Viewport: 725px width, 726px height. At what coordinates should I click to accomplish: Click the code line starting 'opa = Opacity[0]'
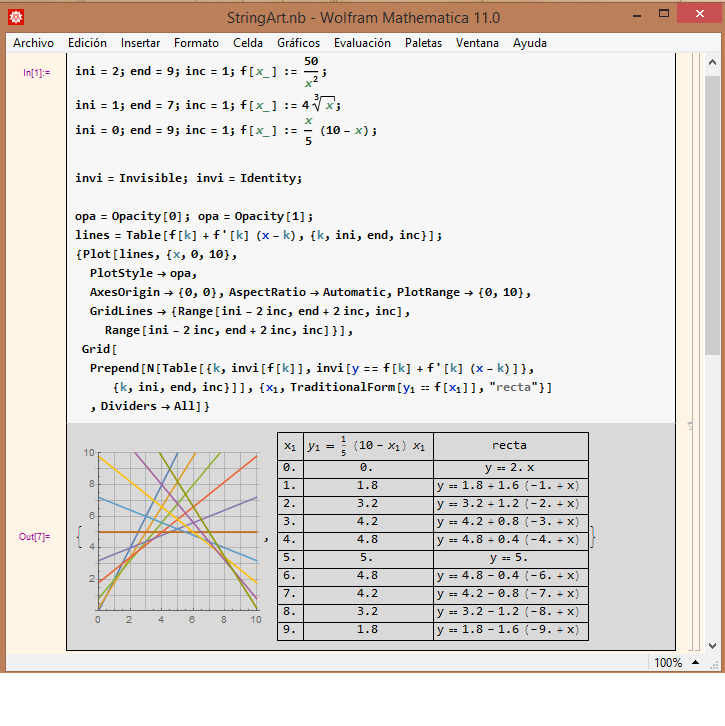point(194,216)
